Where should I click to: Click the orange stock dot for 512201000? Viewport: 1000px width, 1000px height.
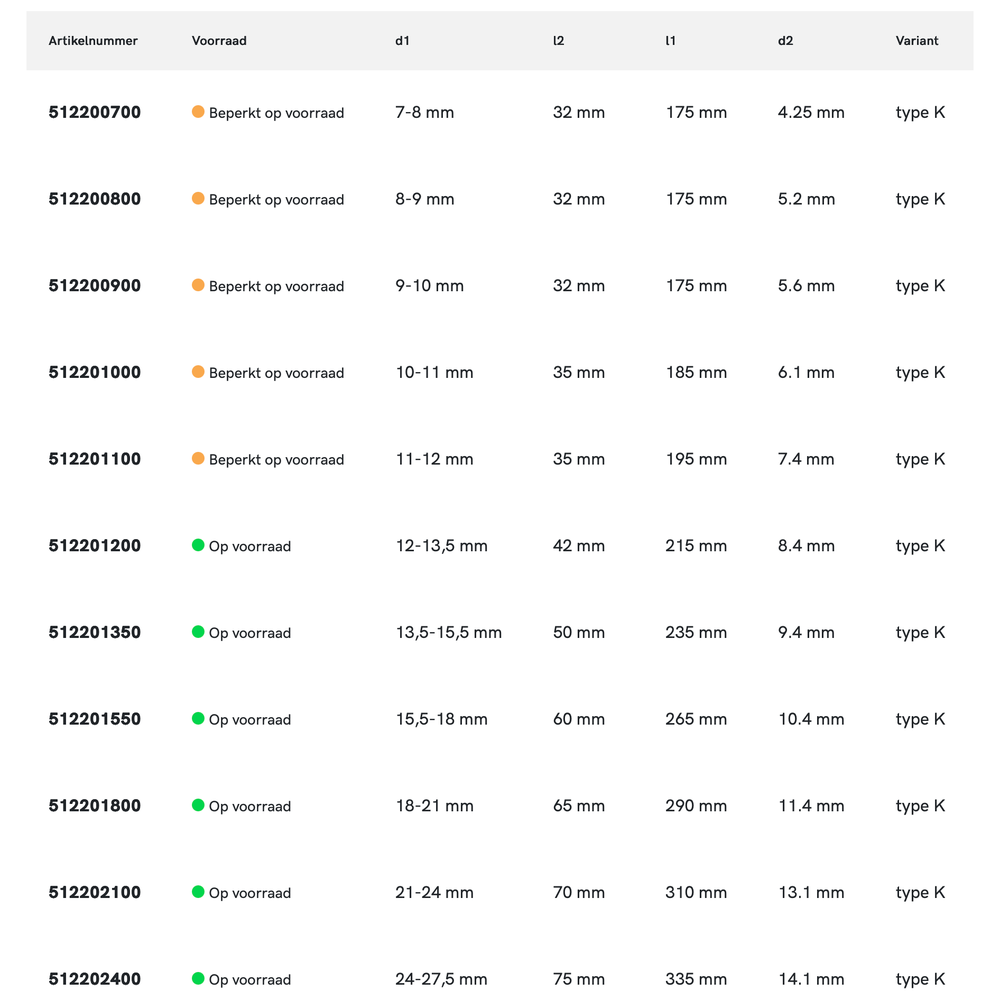click(198, 372)
